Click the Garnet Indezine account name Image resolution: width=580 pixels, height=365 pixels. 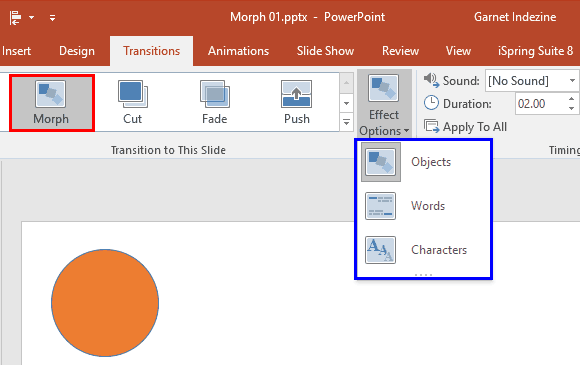(515, 17)
